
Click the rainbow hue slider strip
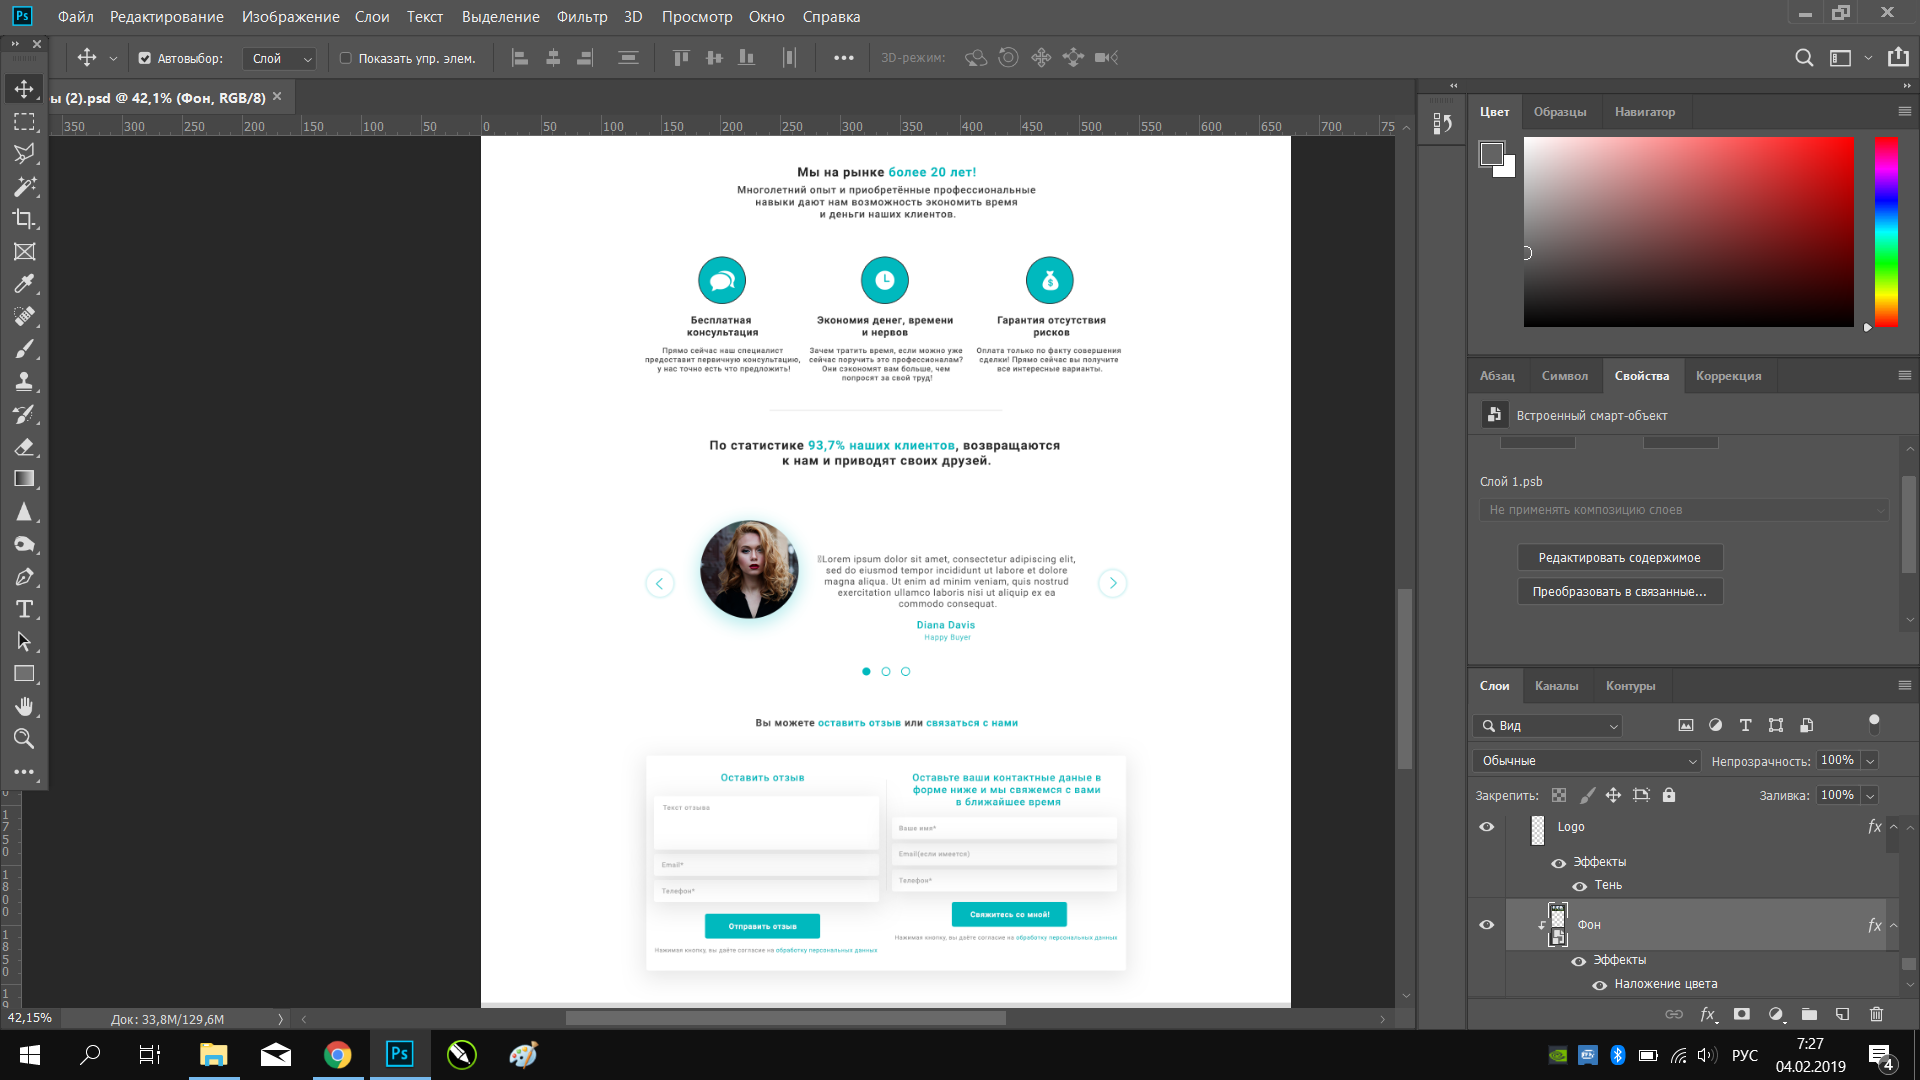(x=1885, y=232)
